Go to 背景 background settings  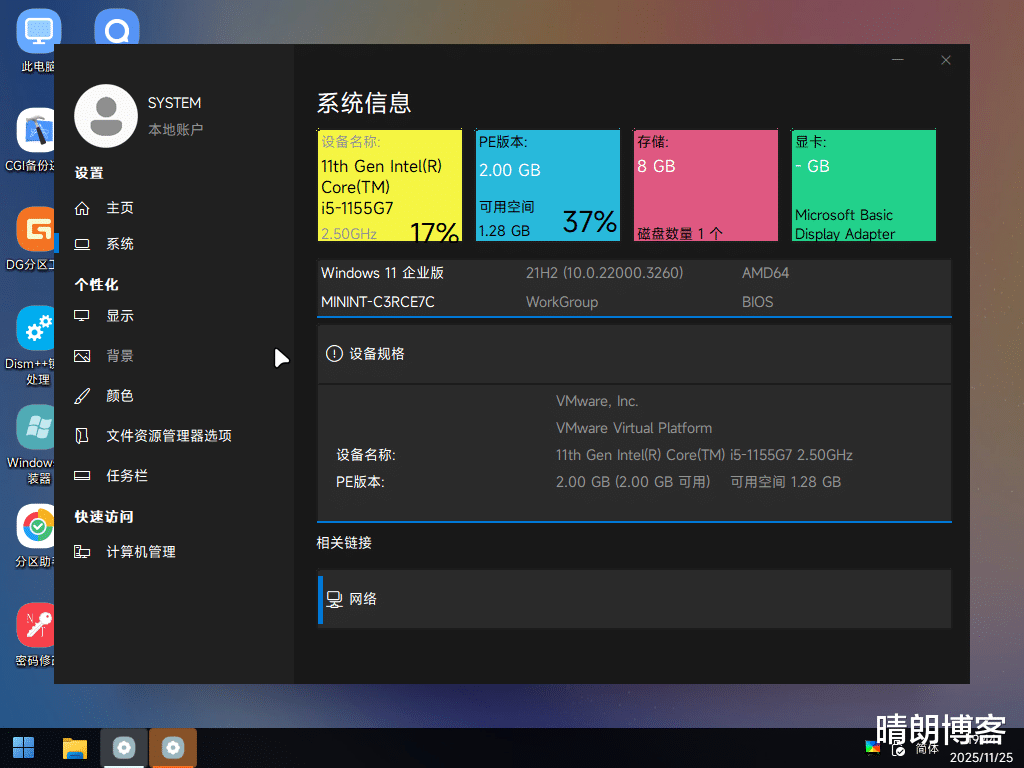[120, 355]
